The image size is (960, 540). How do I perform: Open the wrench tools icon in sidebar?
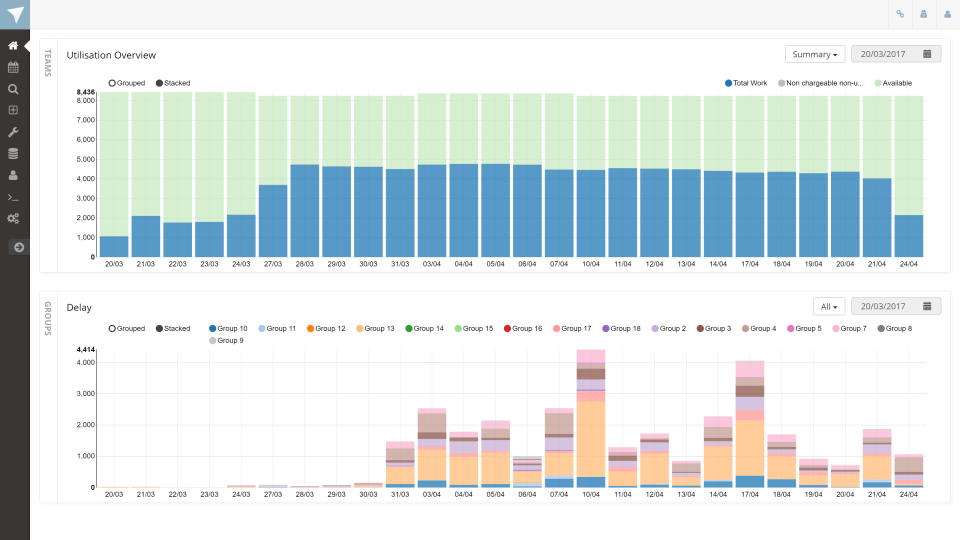tap(13, 132)
